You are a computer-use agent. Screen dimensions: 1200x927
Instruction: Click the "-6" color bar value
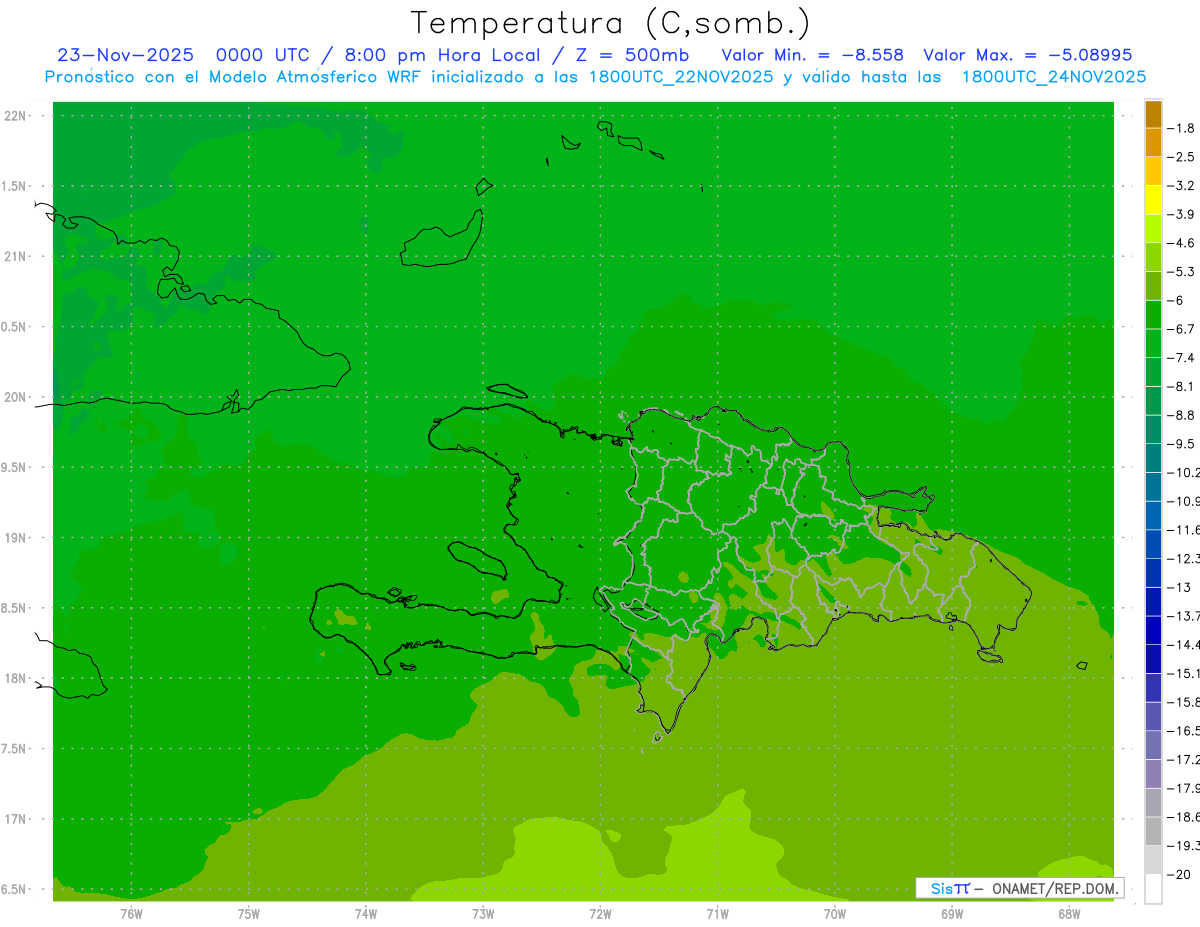tap(1177, 300)
